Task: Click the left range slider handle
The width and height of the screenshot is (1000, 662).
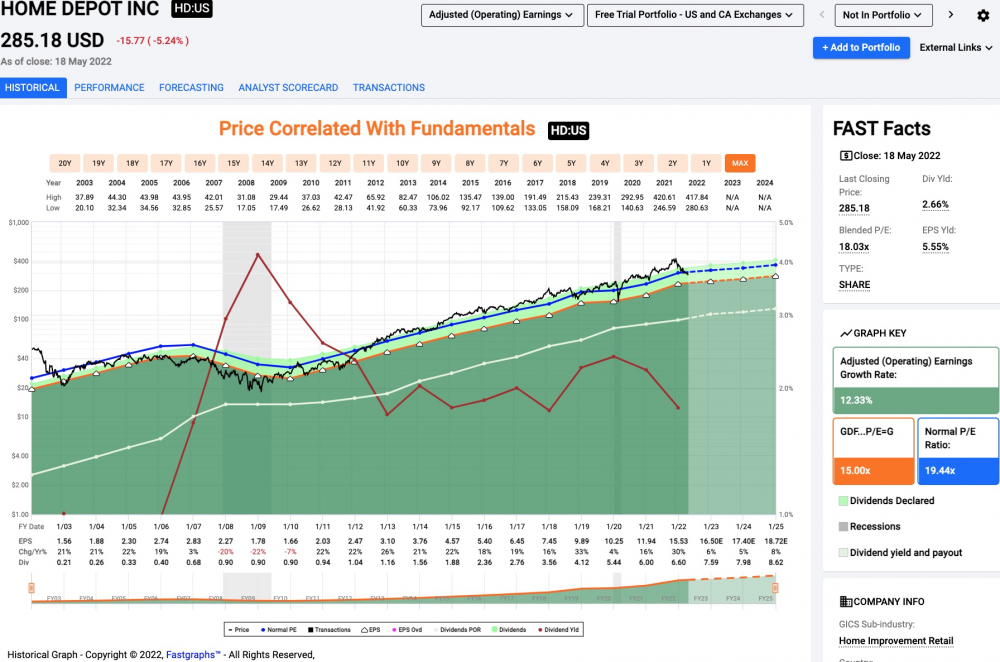Action: pos(31,588)
